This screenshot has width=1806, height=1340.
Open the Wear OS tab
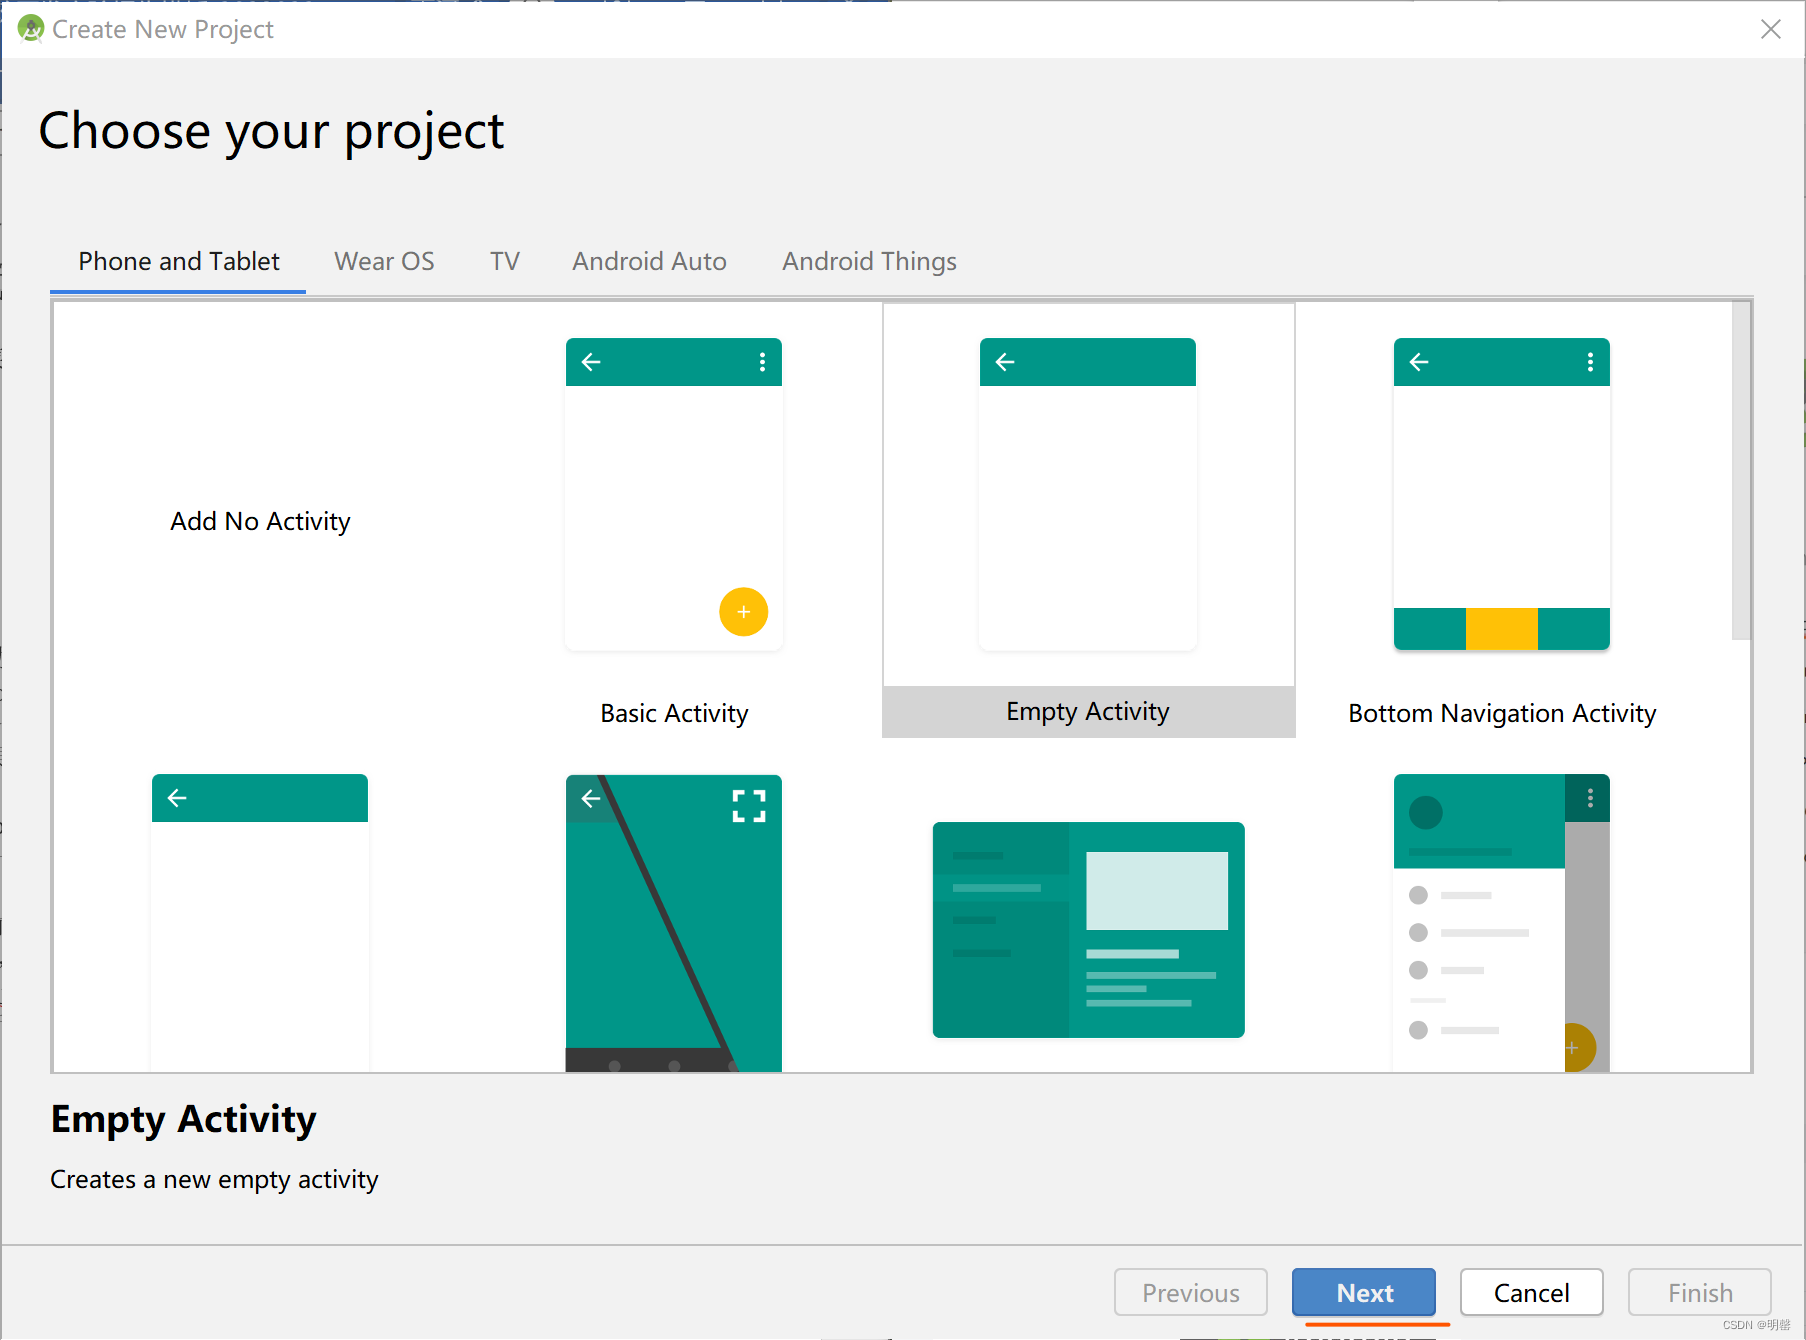pos(384,261)
